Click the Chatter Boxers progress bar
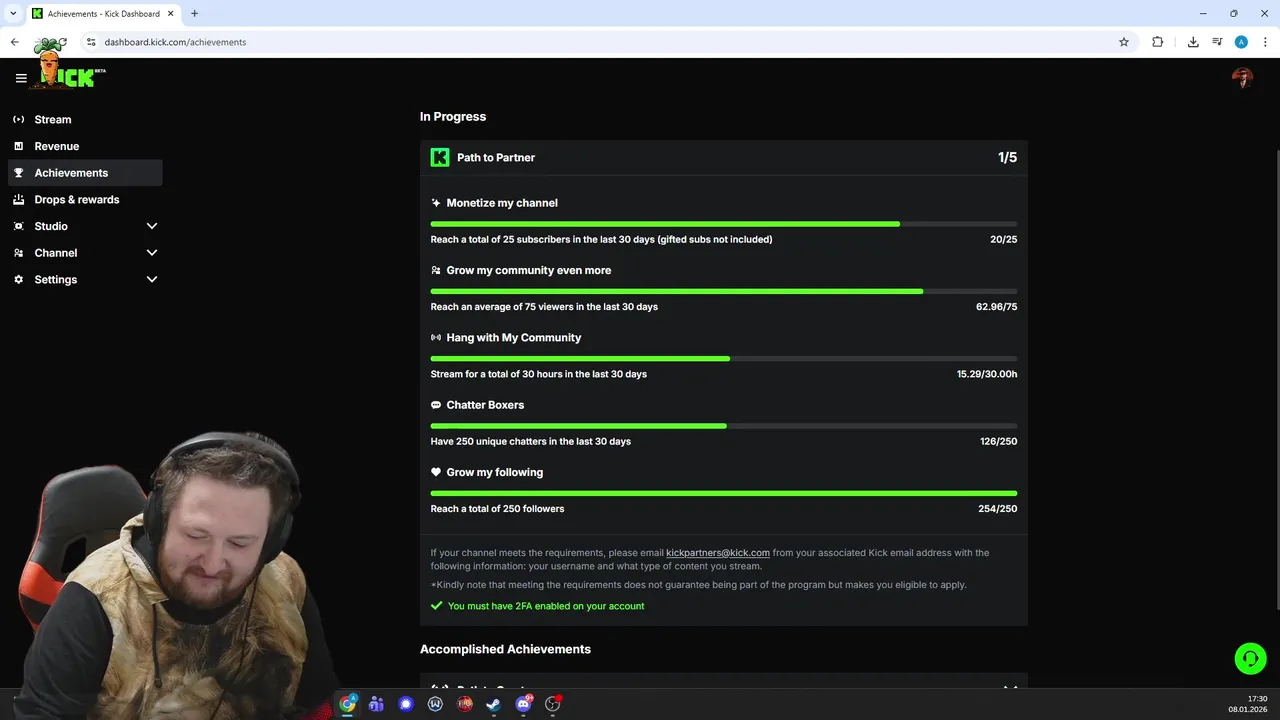This screenshot has height=720, width=1280. click(x=724, y=426)
